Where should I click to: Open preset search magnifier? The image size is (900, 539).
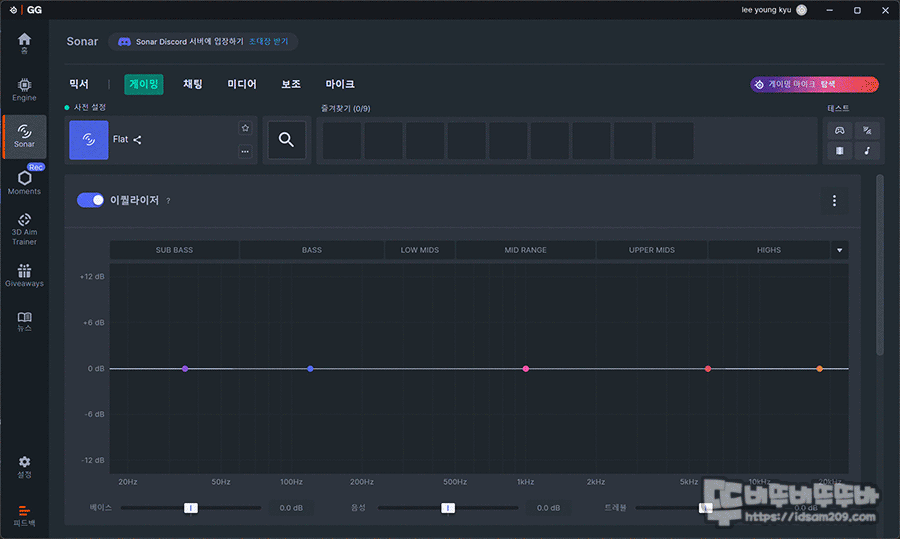tap(286, 139)
